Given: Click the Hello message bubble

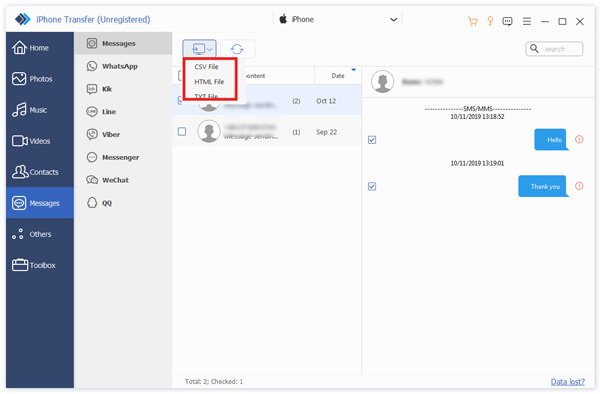Looking at the screenshot, I should click(x=551, y=140).
